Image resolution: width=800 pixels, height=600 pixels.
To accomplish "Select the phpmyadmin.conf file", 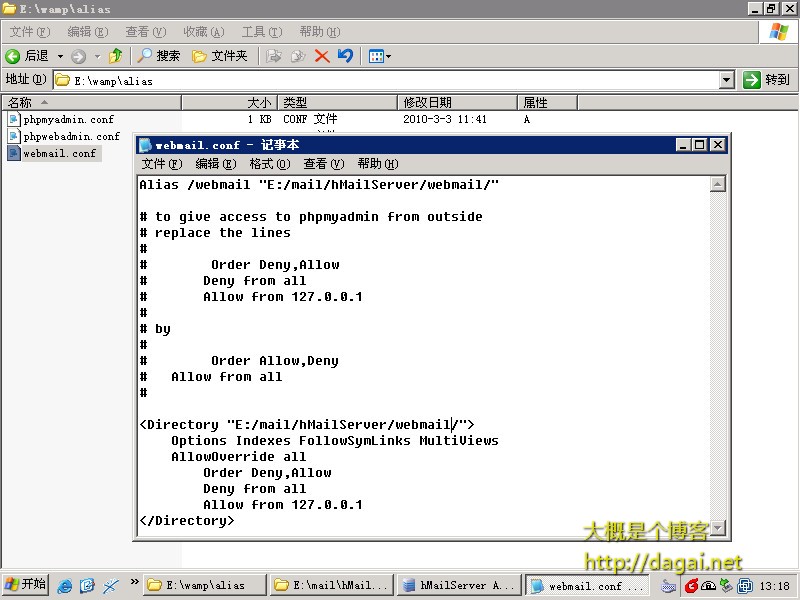I will (68, 119).
